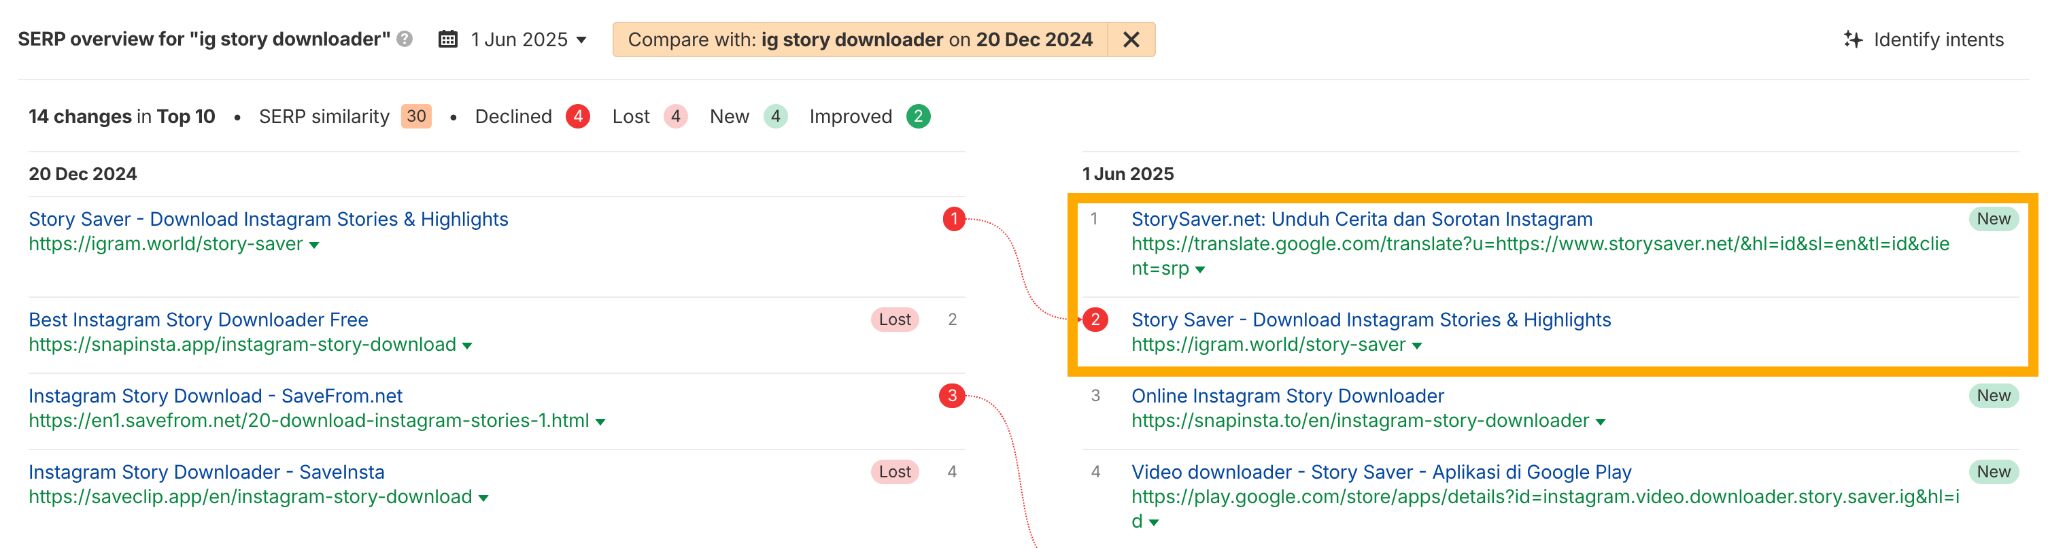The height and width of the screenshot is (549, 2048).
Task: Open play.google.com store apps URL
Action: (x=1545, y=509)
